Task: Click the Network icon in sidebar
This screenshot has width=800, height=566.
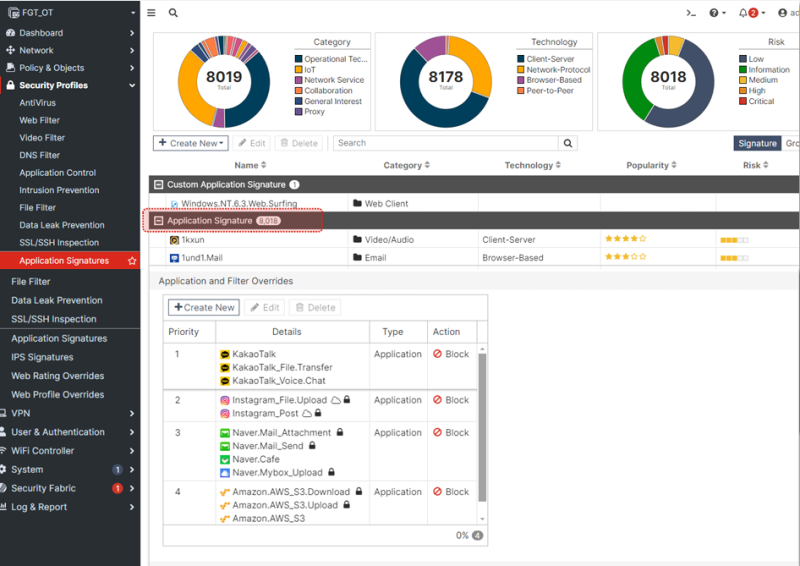Action: (x=10, y=50)
